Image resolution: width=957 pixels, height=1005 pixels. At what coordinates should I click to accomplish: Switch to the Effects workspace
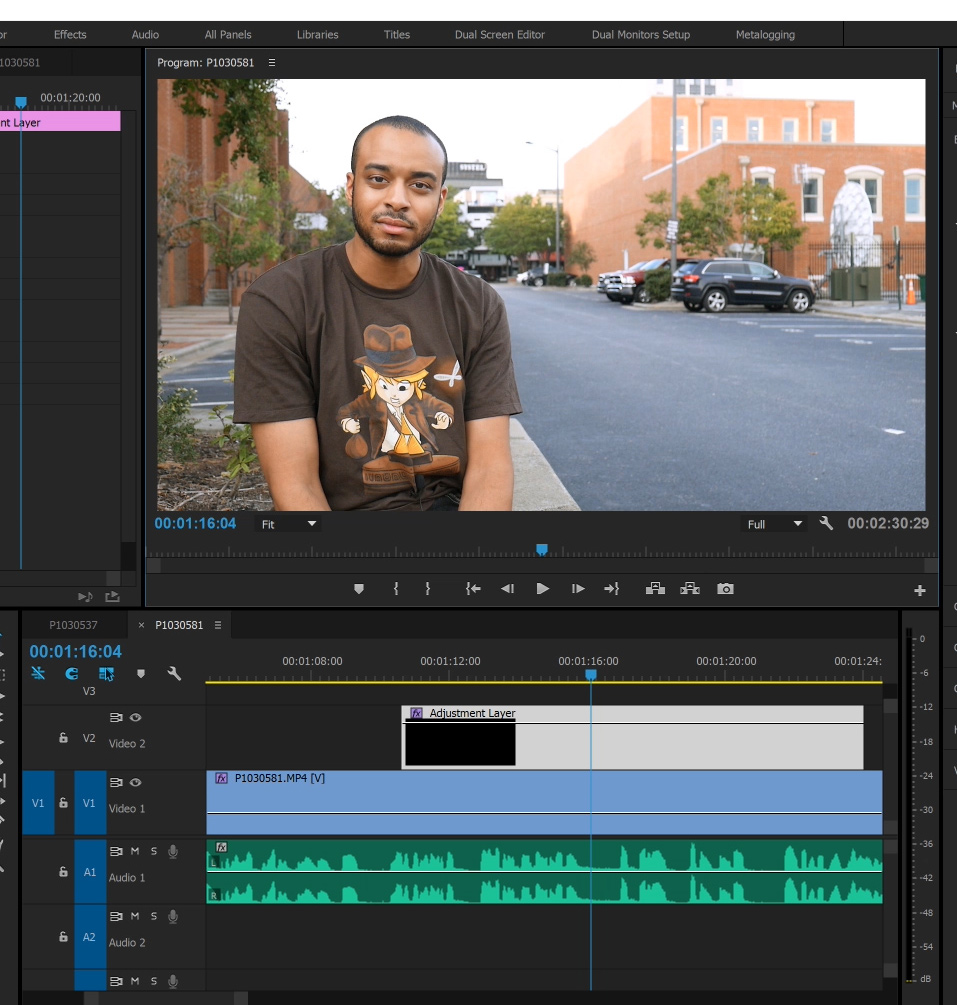point(70,35)
